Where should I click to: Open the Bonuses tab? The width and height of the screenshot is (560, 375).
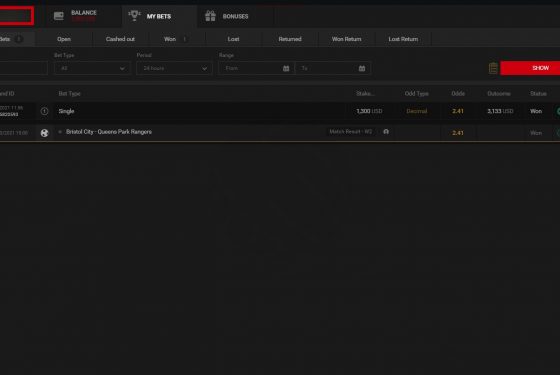point(235,16)
